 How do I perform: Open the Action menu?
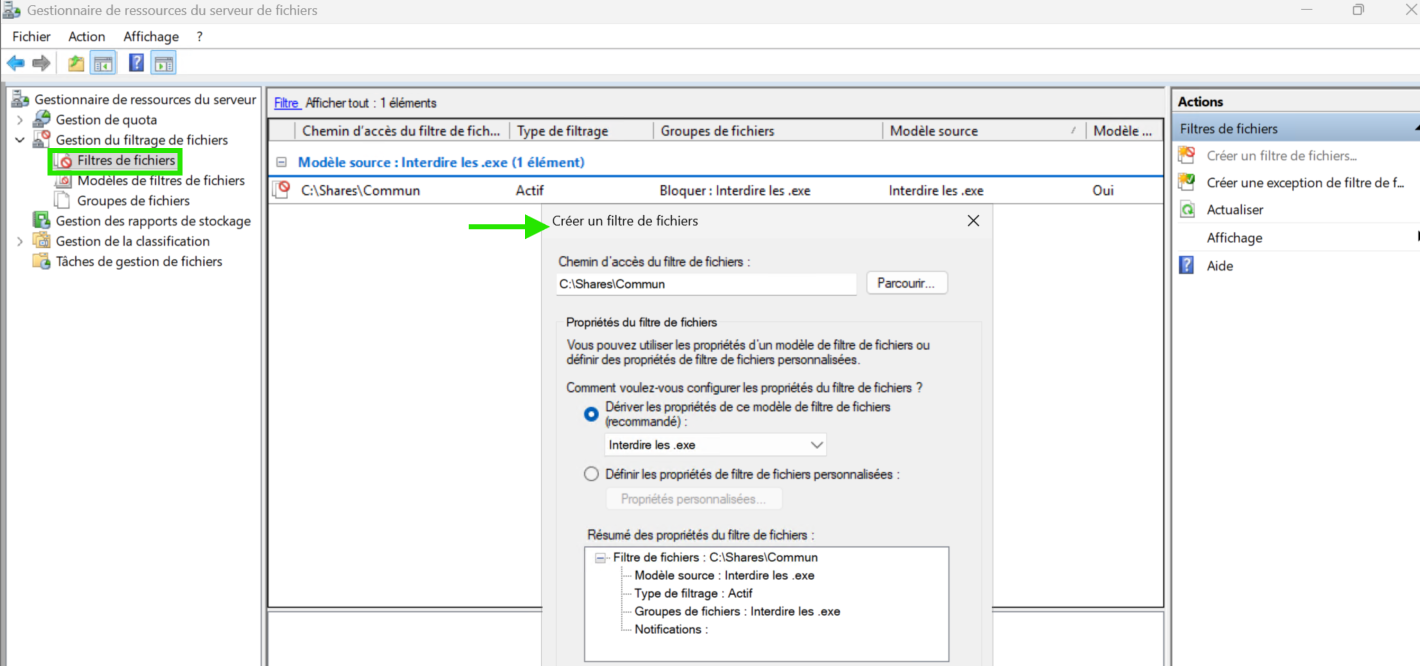tap(86, 36)
